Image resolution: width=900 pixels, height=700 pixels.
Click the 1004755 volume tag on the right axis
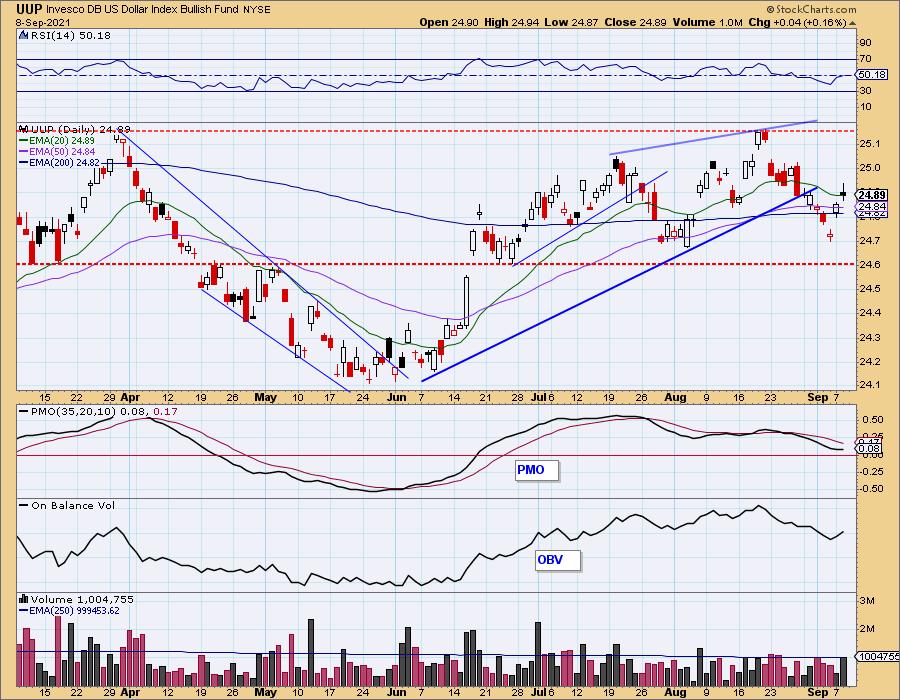[878, 656]
